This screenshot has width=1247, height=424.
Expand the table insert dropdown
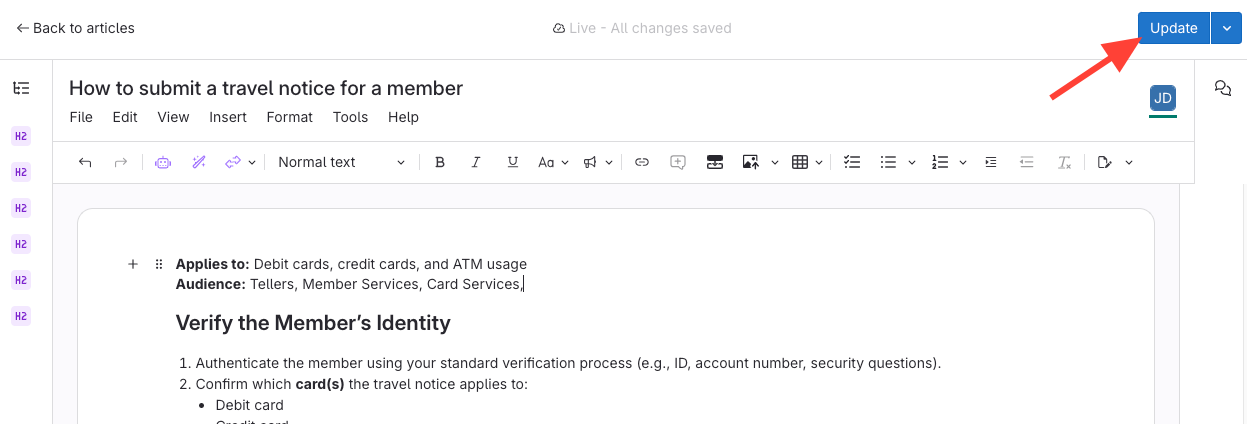pyautogui.click(x=819, y=162)
